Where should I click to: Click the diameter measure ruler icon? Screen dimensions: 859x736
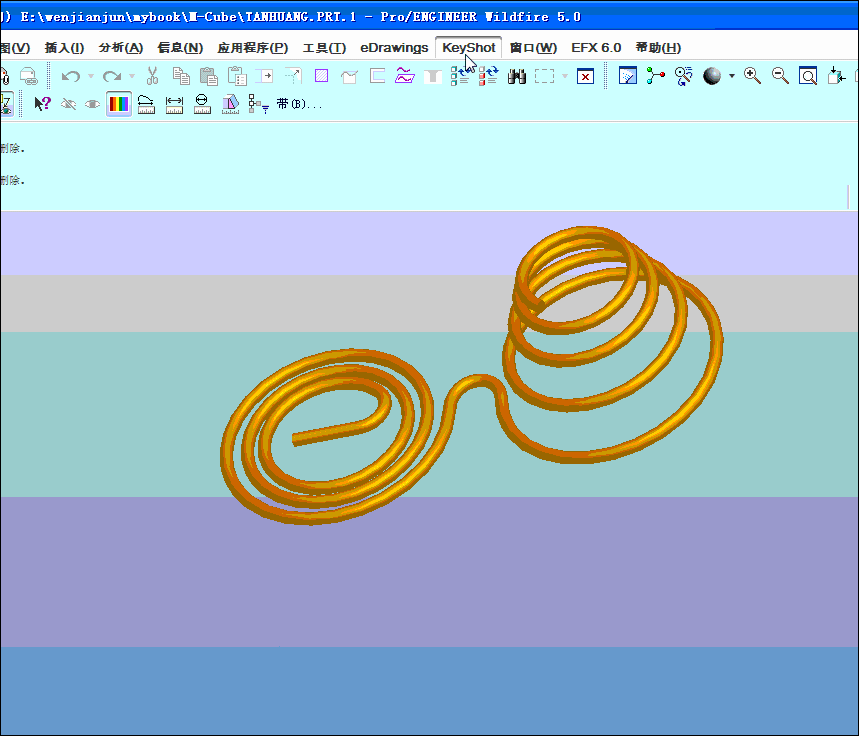(x=202, y=104)
